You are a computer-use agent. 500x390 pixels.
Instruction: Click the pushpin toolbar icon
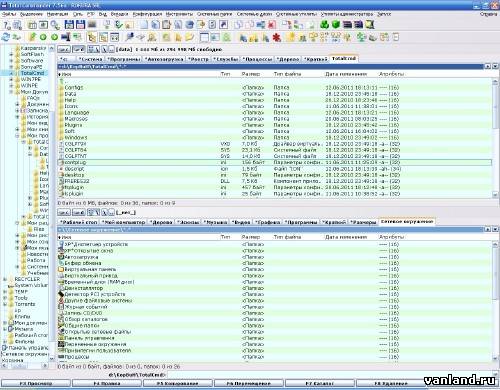(x=129, y=37)
